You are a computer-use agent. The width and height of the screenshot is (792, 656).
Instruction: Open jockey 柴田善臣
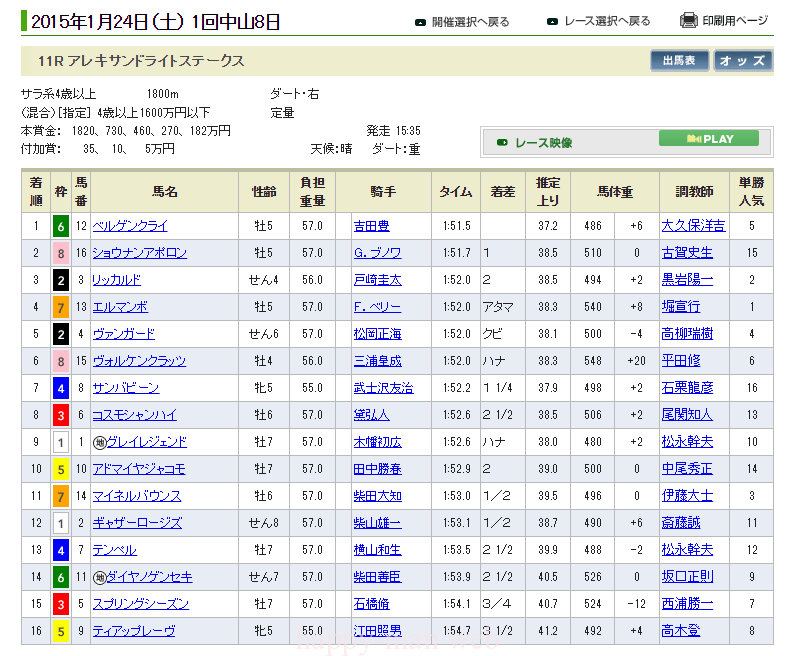click(x=377, y=577)
